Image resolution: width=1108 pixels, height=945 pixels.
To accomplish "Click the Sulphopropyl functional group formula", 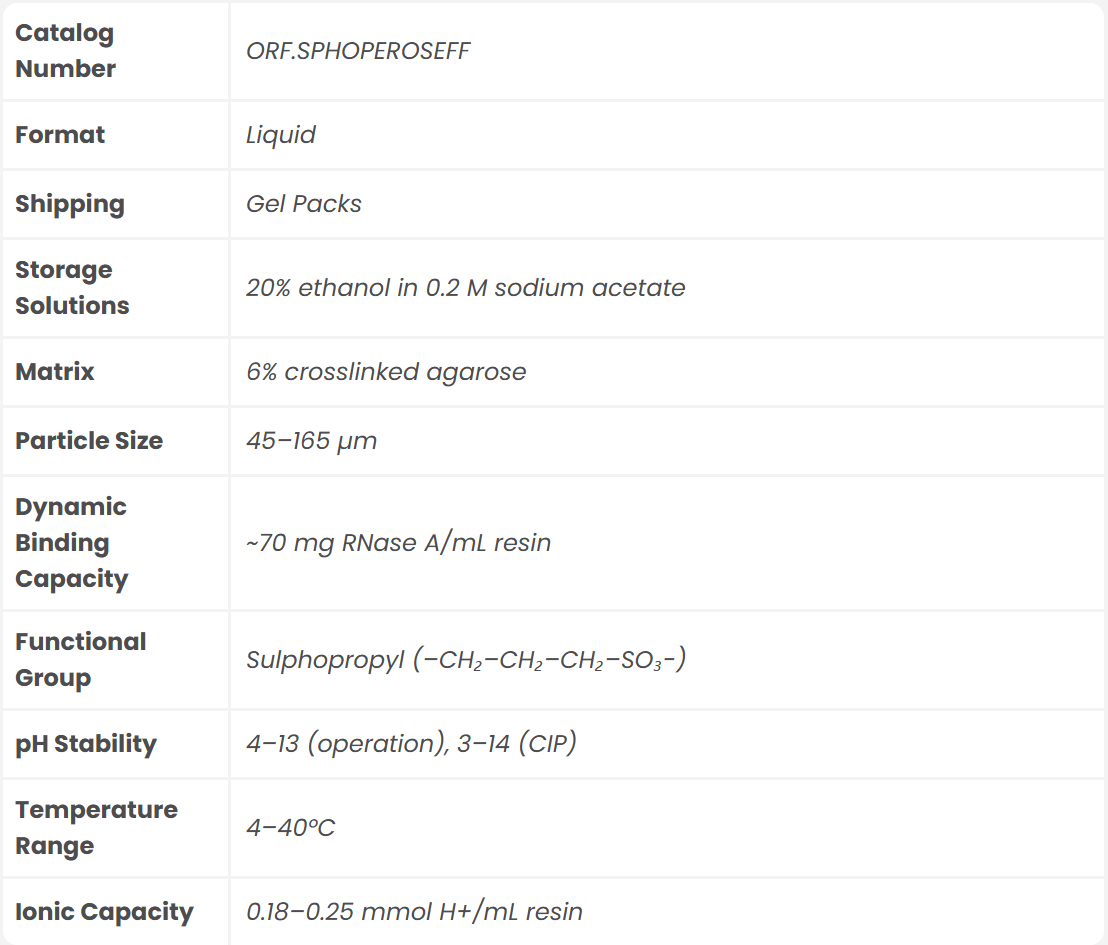I will [466, 660].
